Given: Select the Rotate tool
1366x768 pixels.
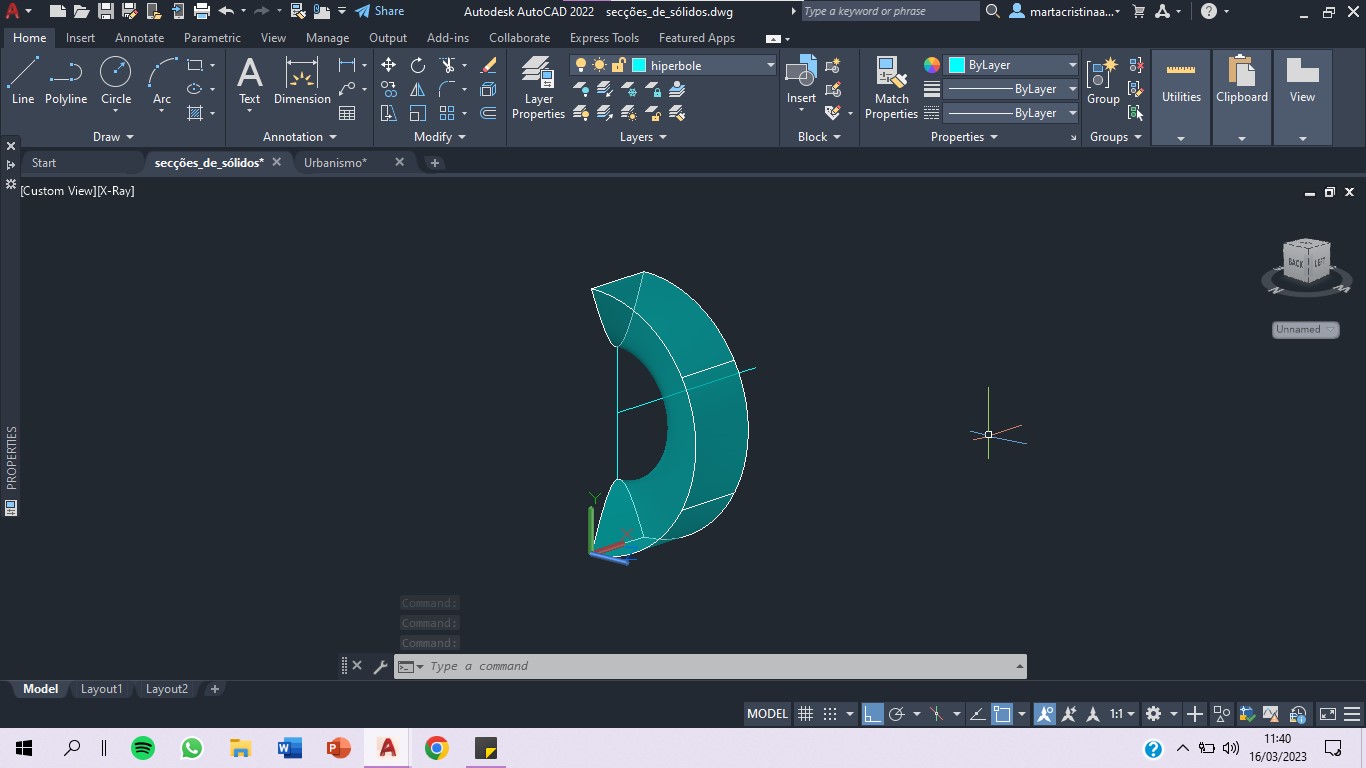Looking at the screenshot, I should click(x=418, y=65).
